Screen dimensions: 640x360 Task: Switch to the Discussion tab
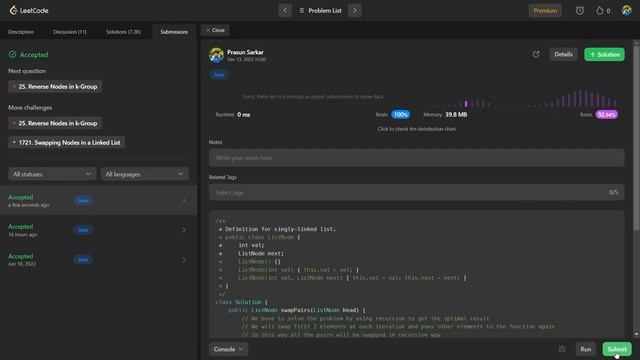[x=70, y=32]
